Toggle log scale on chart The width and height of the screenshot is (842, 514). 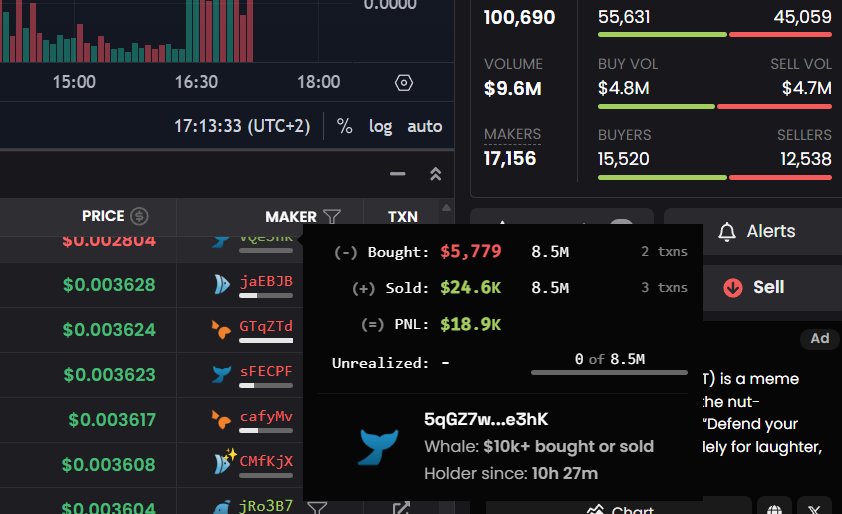(x=380, y=127)
